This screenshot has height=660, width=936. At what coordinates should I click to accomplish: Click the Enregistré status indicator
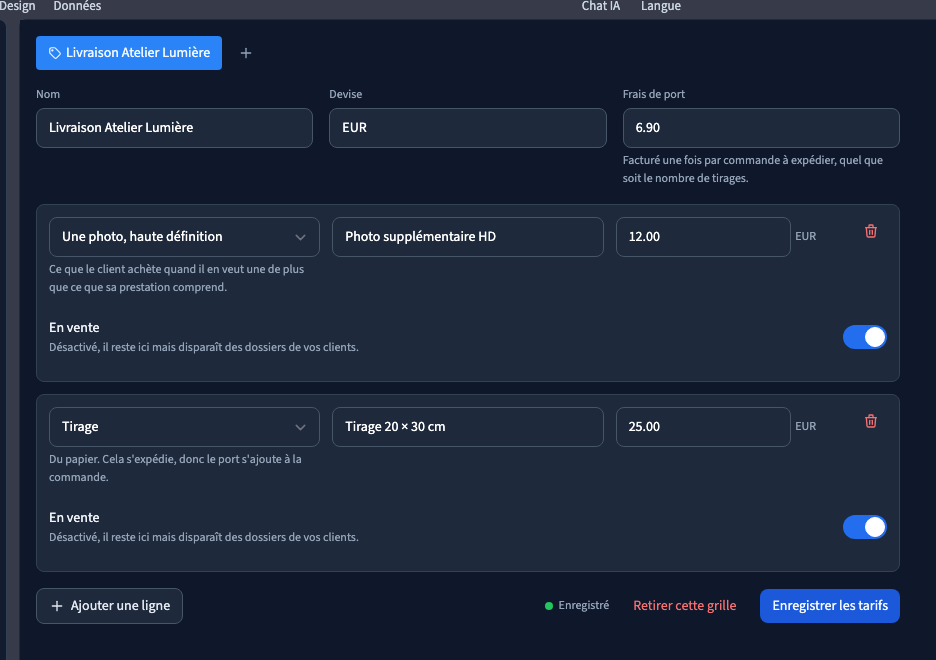point(577,606)
